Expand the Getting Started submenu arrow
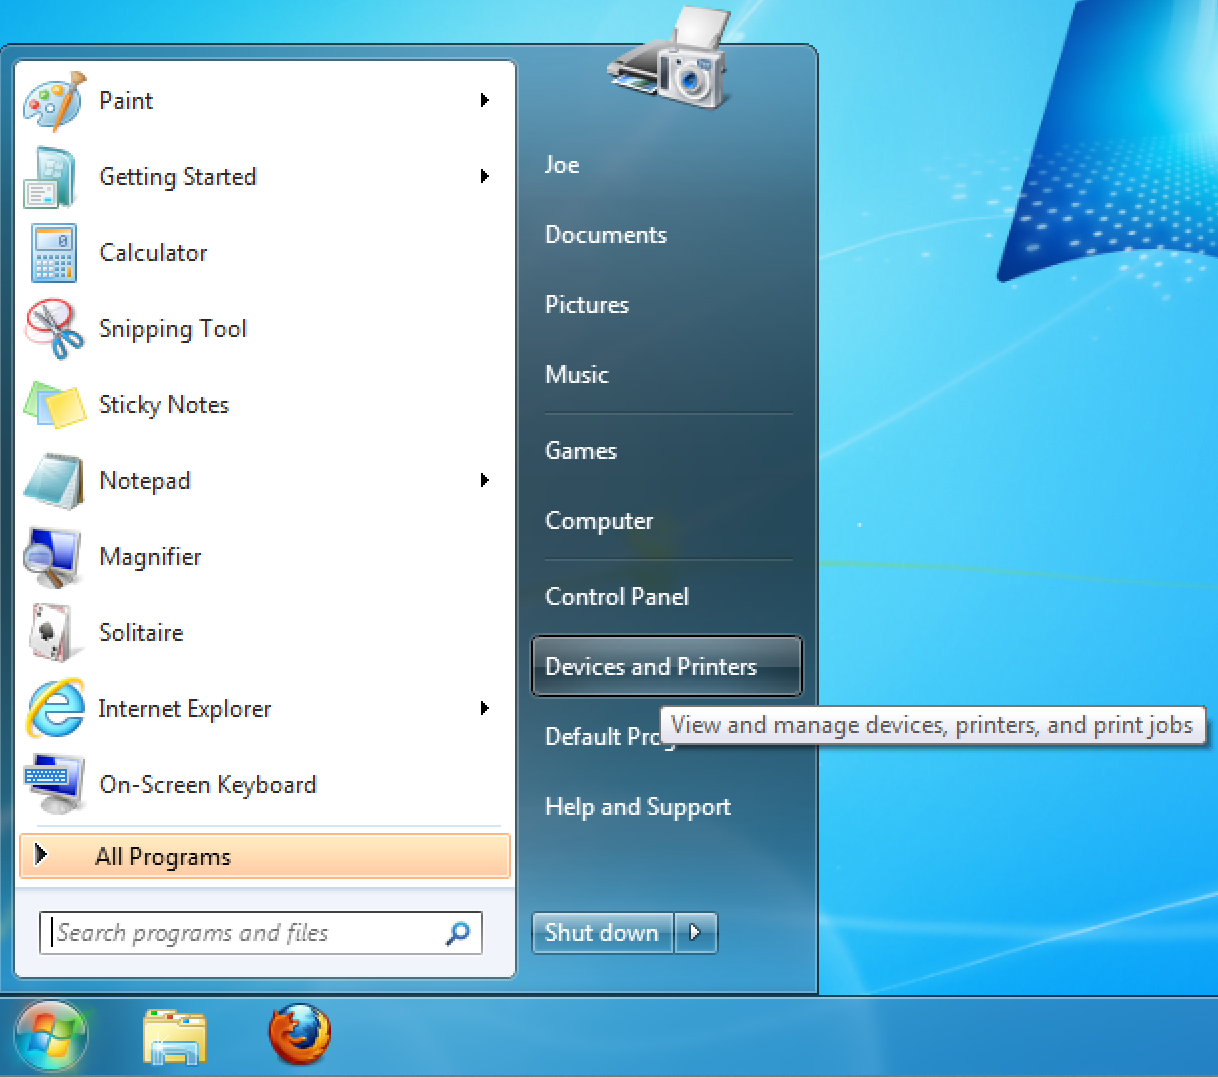1218x1078 pixels. (x=484, y=176)
